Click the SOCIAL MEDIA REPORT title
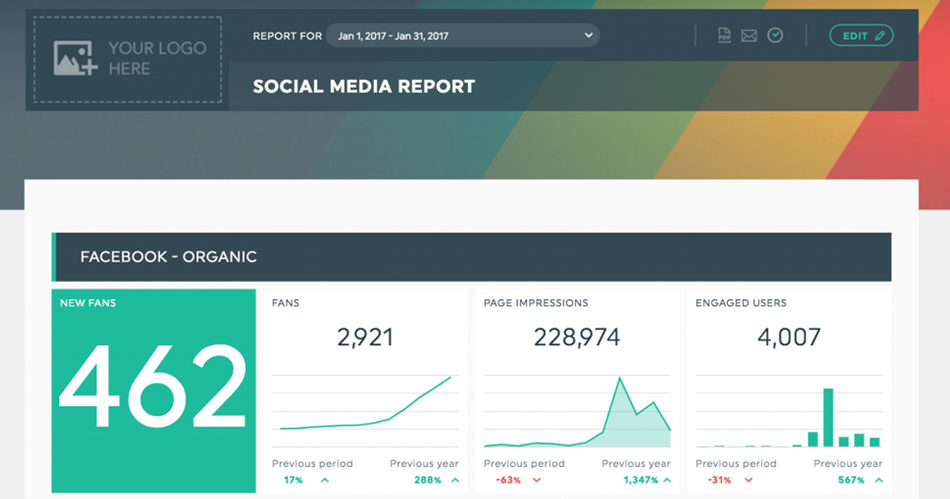Screen dimensions: 950x499 364,87
